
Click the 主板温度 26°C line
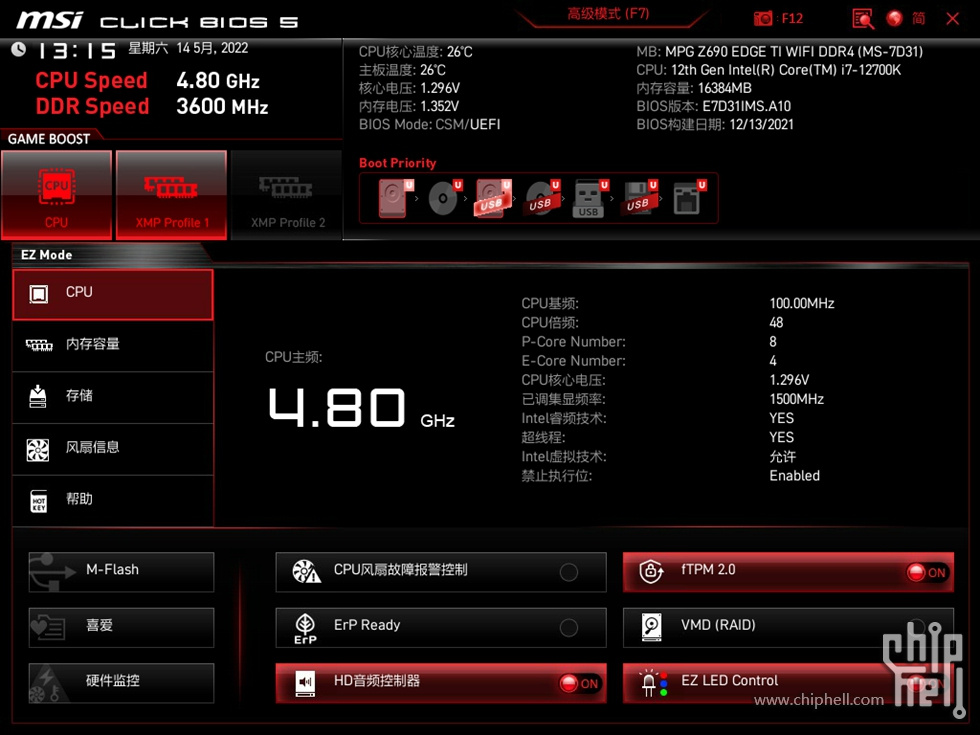pyautogui.click(x=402, y=70)
